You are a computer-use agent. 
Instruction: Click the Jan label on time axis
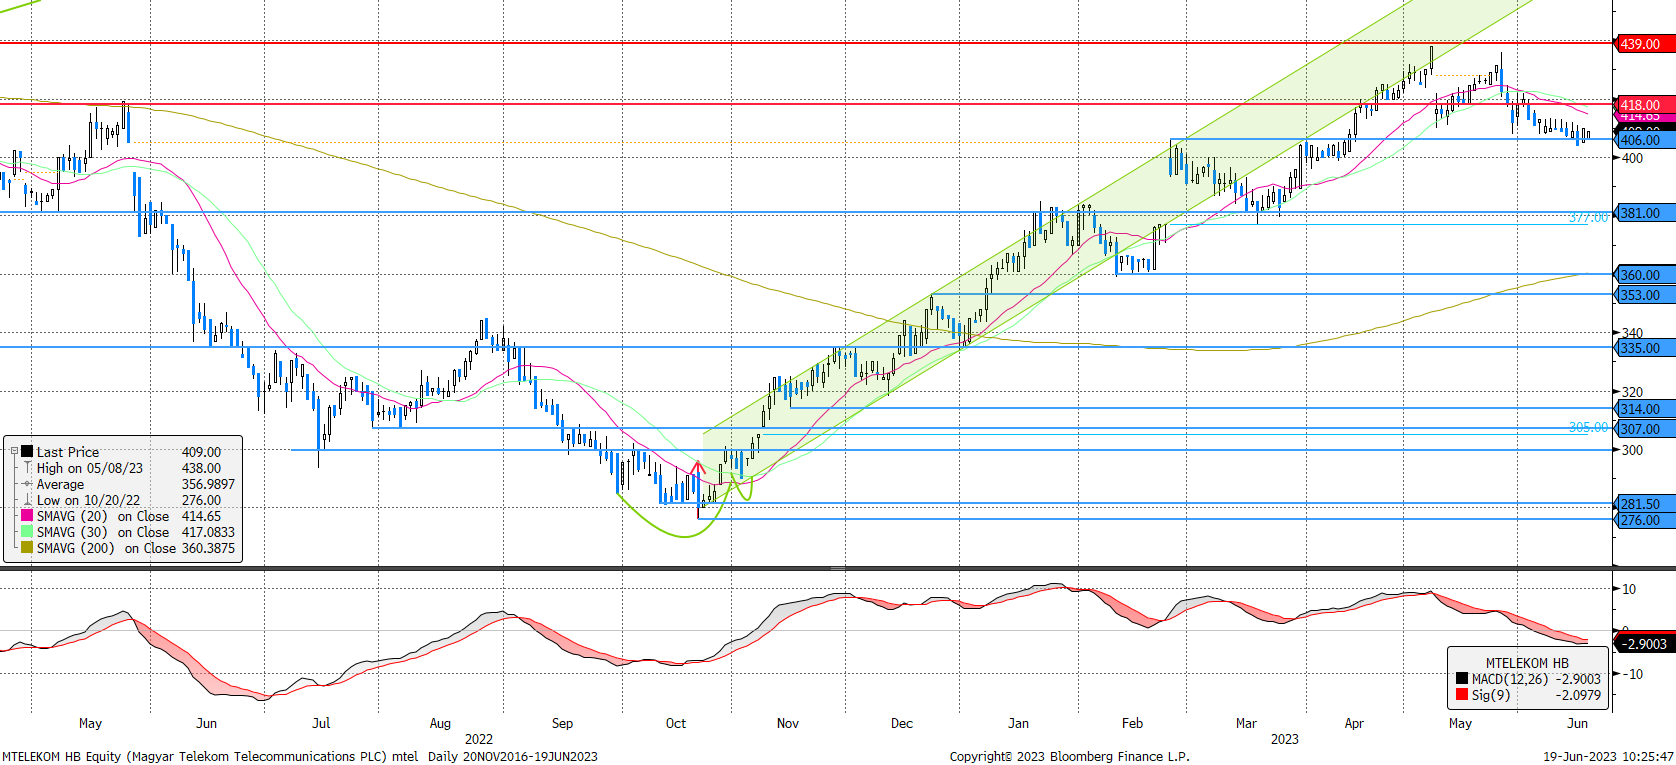click(x=1018, y=723)
